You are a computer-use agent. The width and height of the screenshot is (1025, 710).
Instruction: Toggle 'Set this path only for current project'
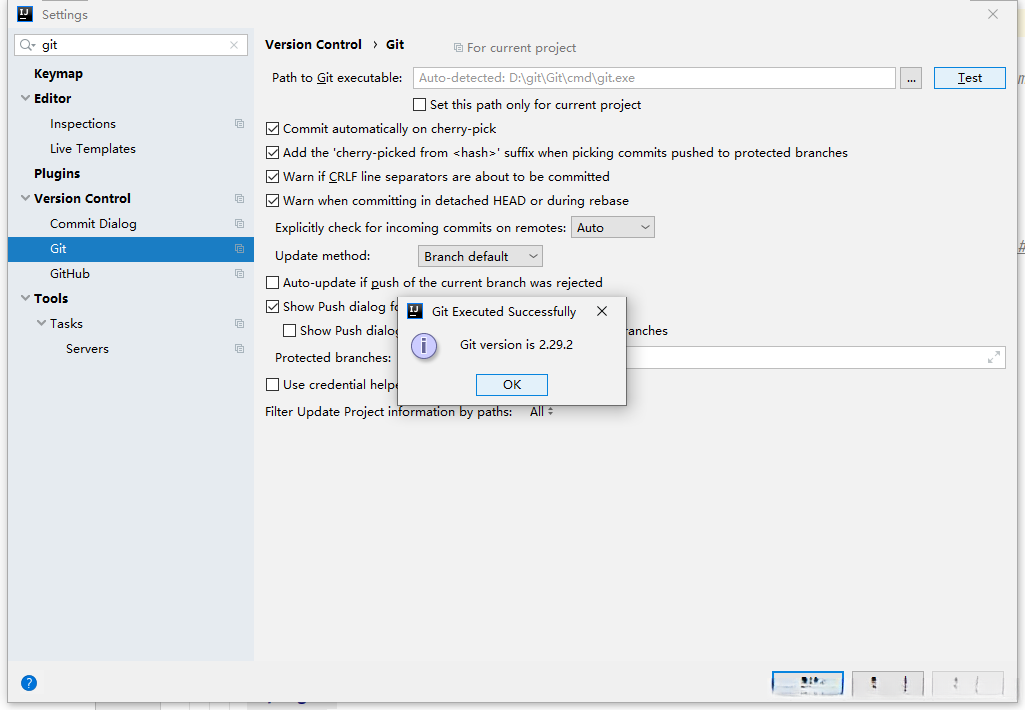point(420,105)
